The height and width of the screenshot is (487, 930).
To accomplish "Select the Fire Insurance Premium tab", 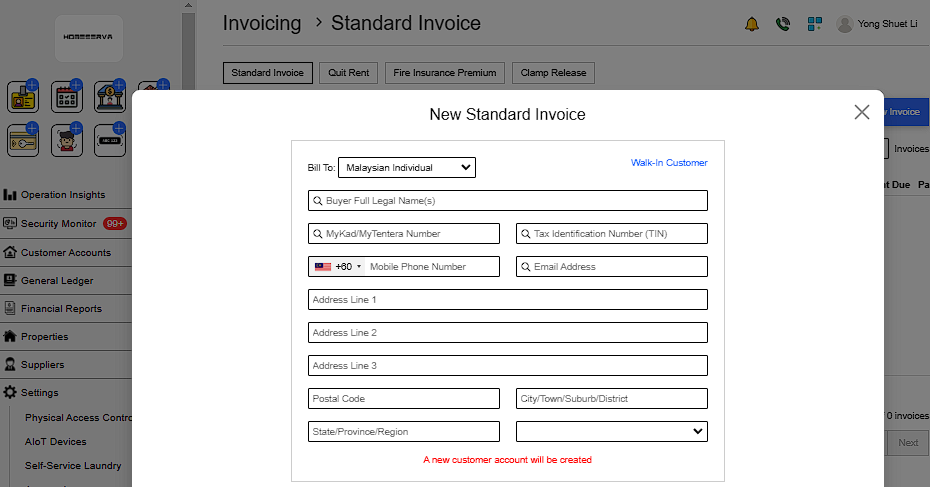I will tap(445, 73).
